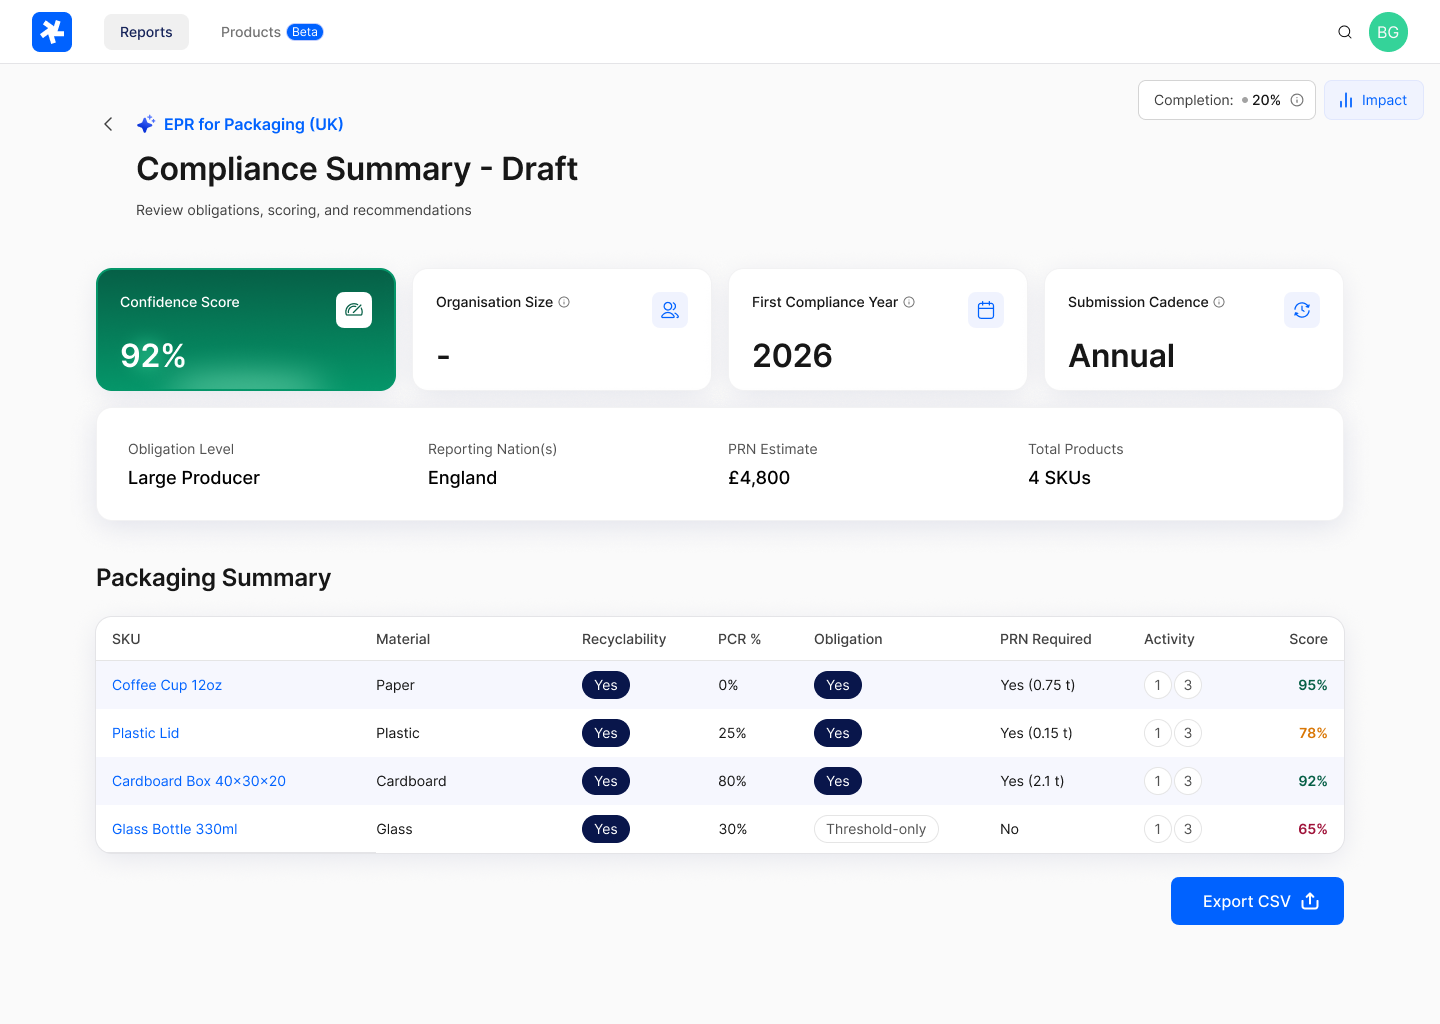Click the 20% completion progress indicator
The height and width of the screenshot is (1024, 1440).
(1262, 100)
